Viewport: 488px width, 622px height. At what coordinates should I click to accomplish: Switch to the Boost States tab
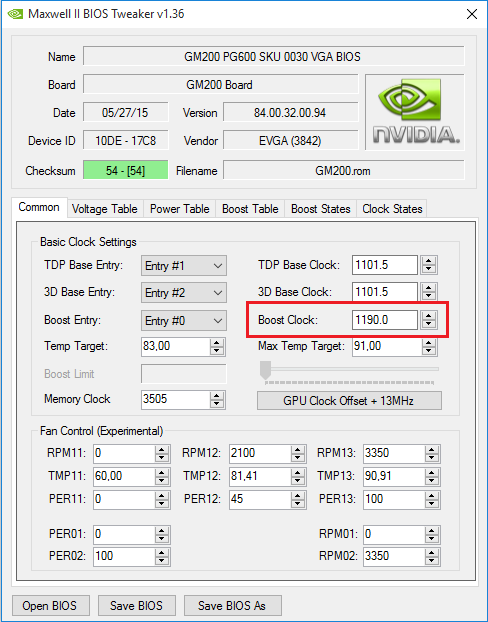[x=321, y=209]
